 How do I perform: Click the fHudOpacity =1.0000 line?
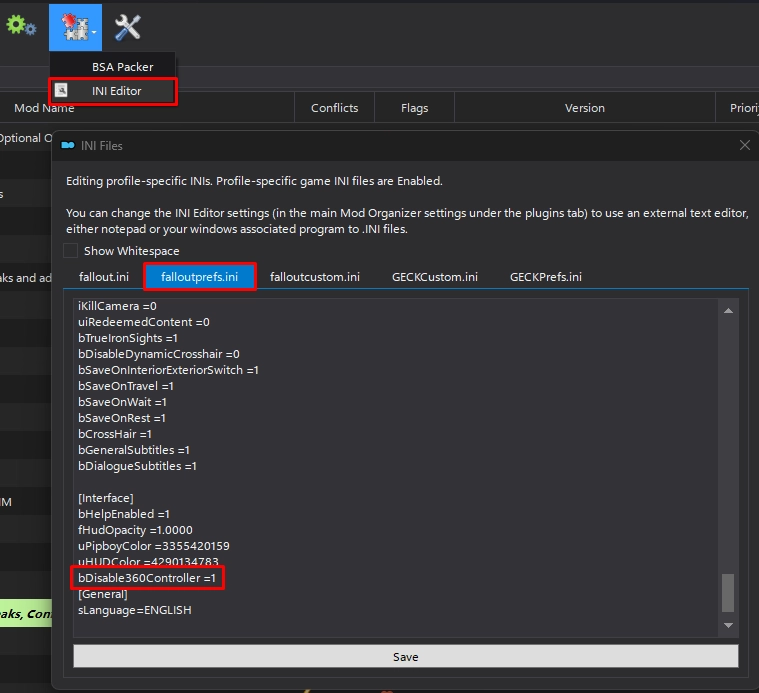pyautogui.click(x=136, y=529)
